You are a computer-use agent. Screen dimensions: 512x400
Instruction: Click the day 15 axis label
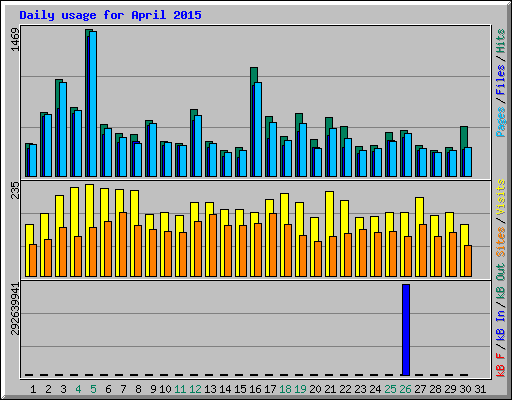tap(240, 389)
